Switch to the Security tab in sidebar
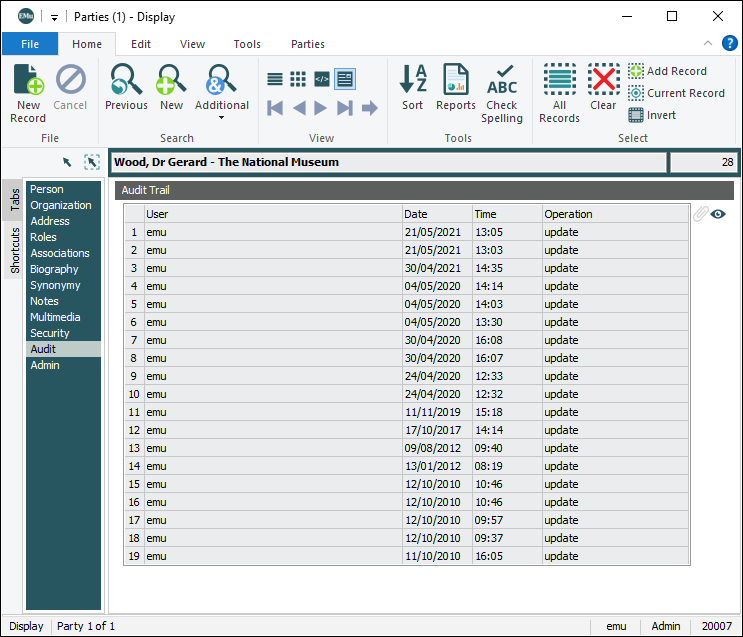743x637 pixels. (x=50, y=333)
